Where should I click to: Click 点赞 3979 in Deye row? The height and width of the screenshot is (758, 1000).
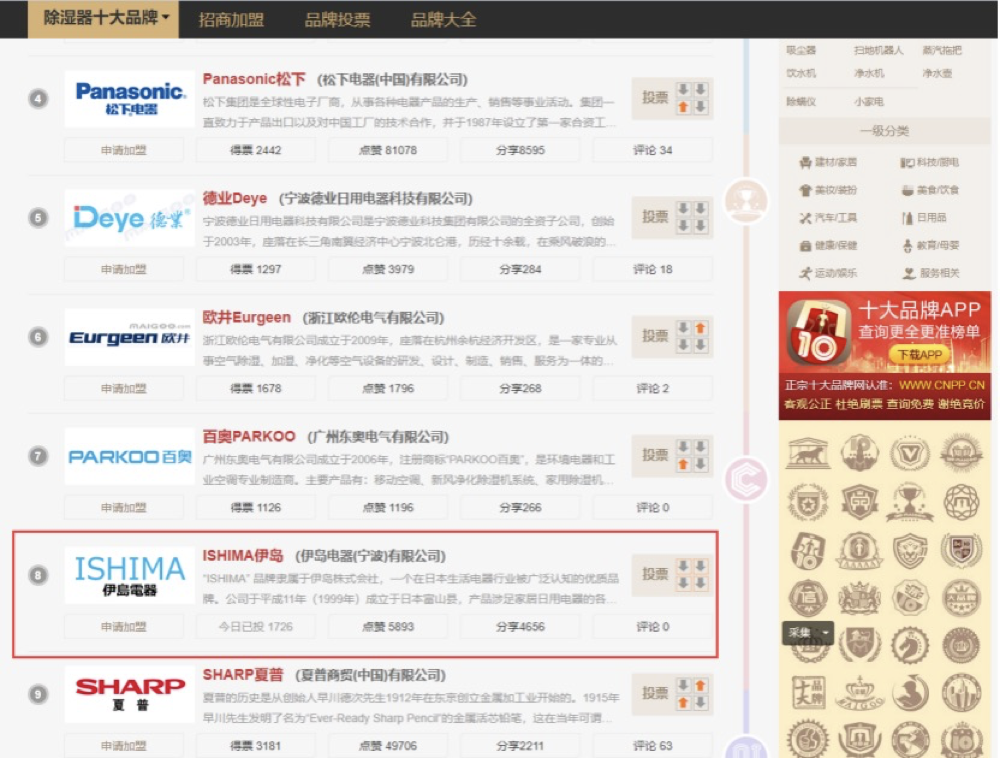point(388,270)
